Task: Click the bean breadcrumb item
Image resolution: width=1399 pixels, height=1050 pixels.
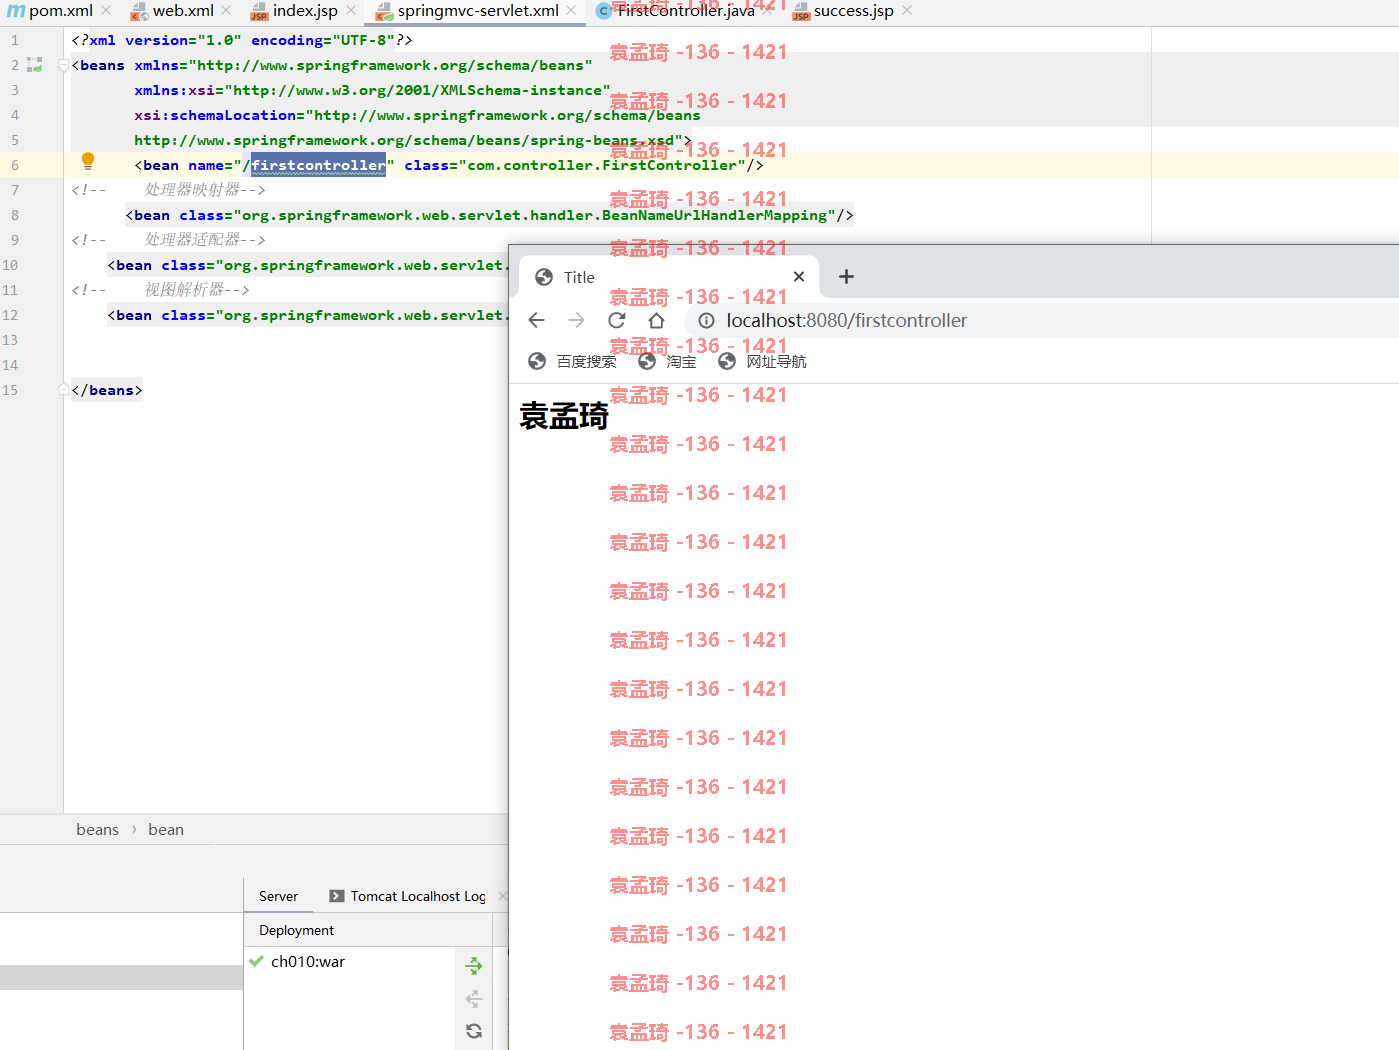Action: point(166,829)
